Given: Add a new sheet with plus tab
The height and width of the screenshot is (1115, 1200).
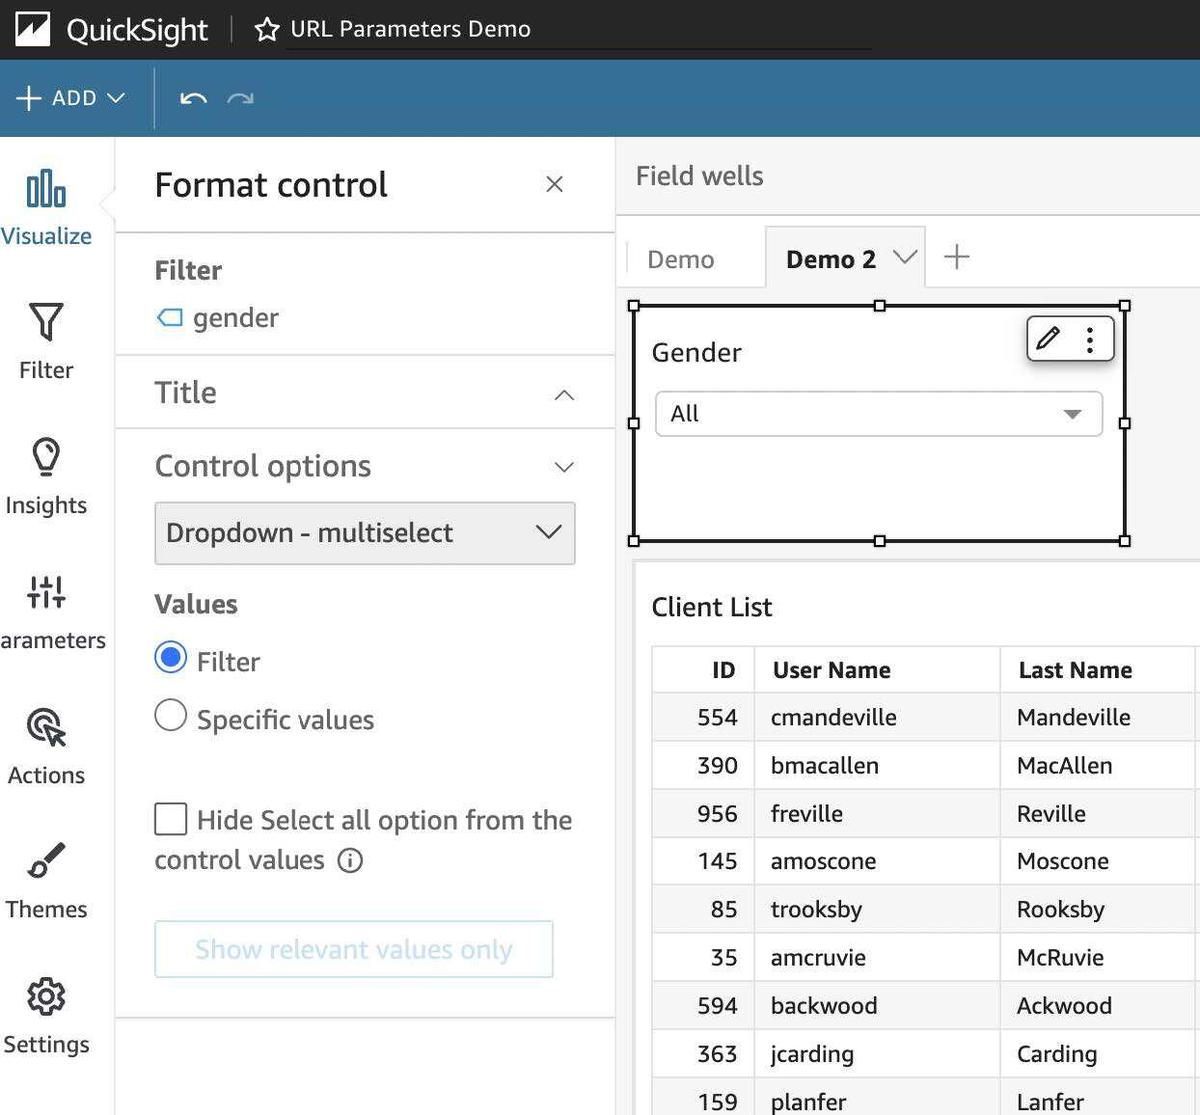Looking at the screenshot, I should coord(957,257).
